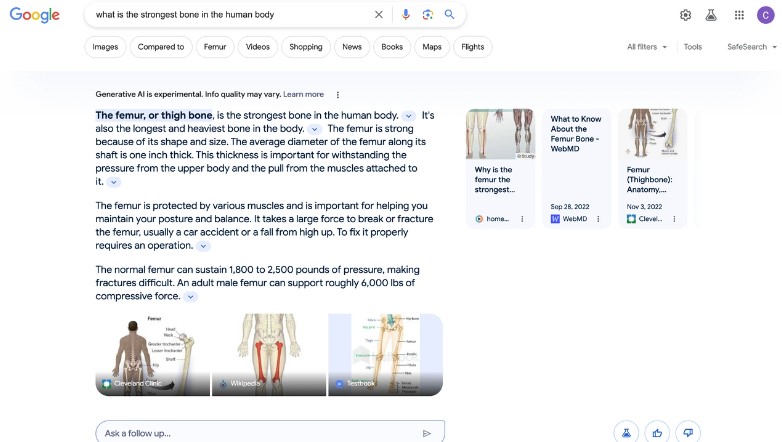Give thumbs up to AI answer
The image size is (782, 442).
[657, 432]
